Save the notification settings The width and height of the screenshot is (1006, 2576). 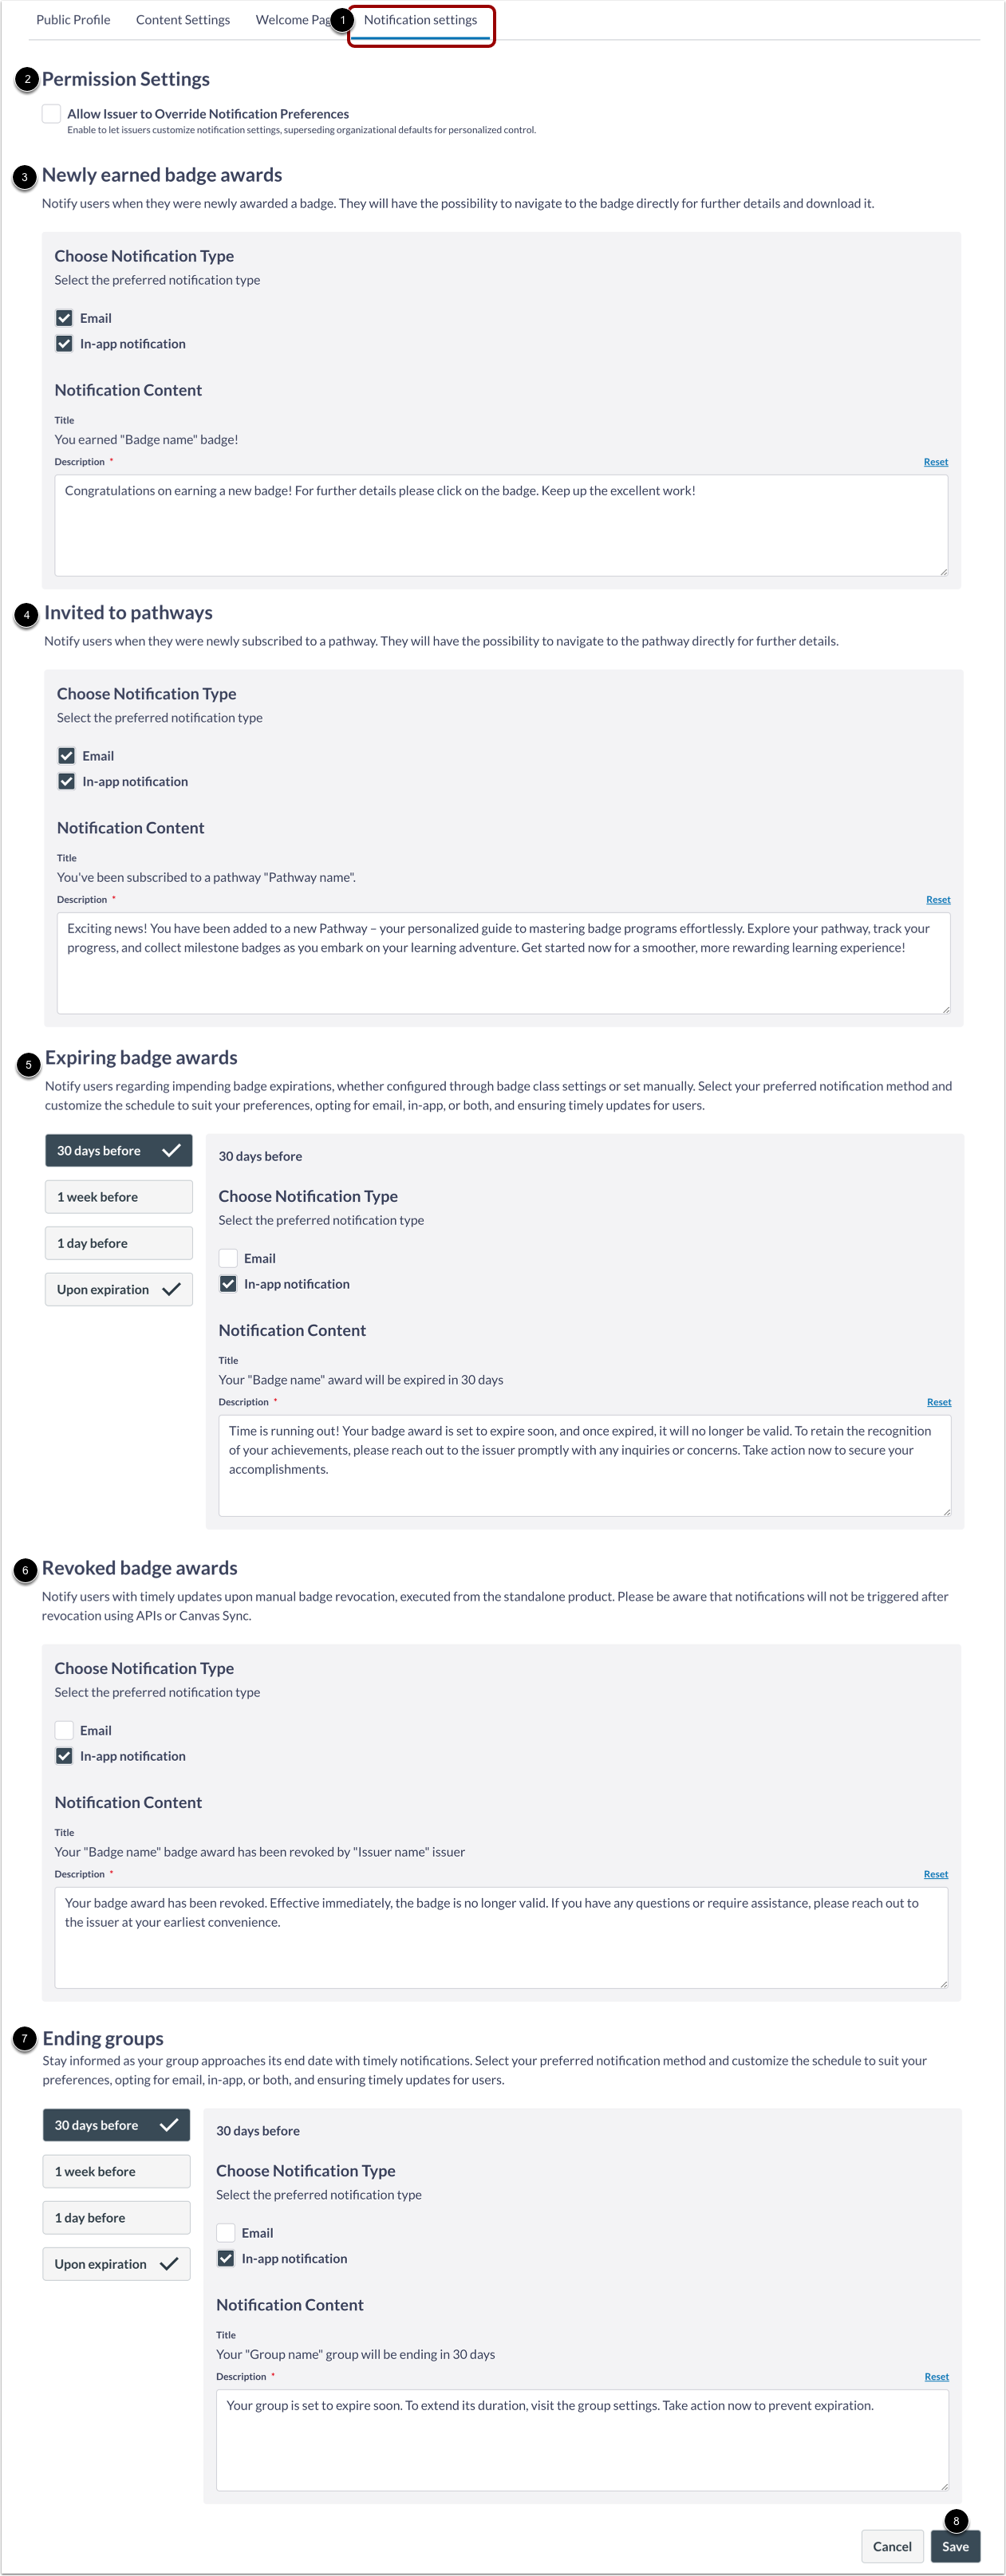955,2546
